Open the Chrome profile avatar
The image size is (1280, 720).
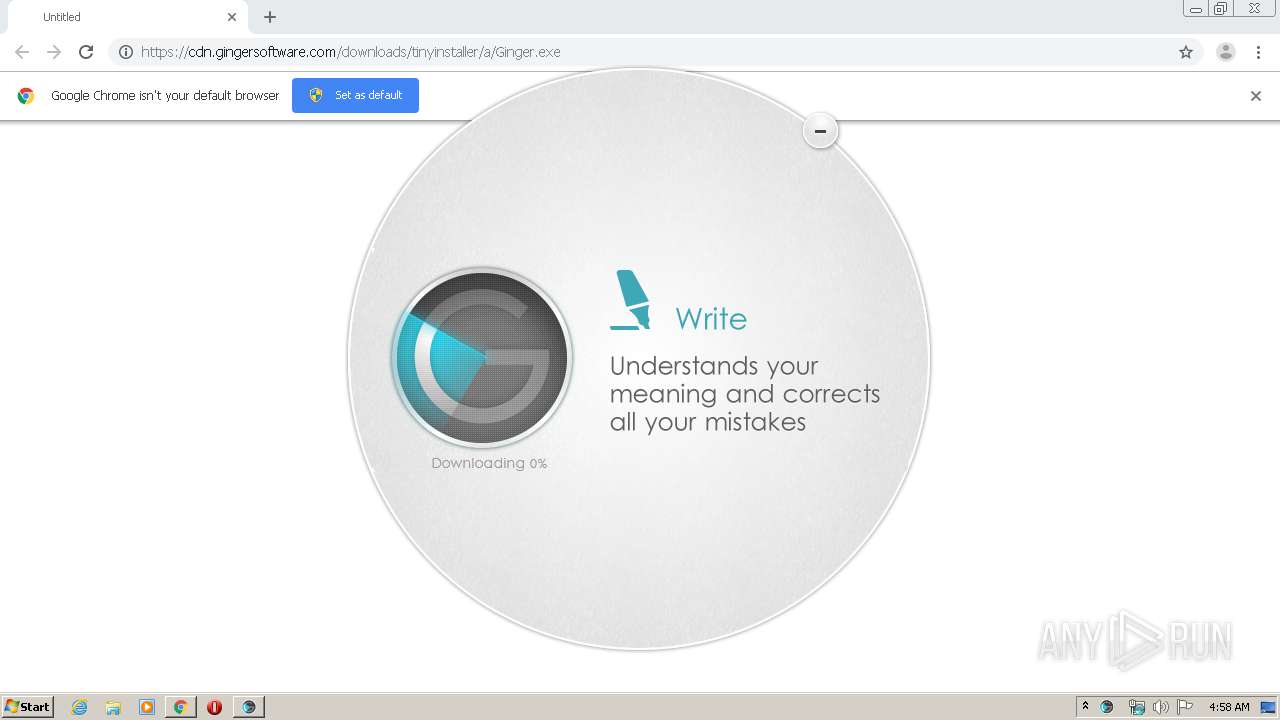tap(1226, 52)
